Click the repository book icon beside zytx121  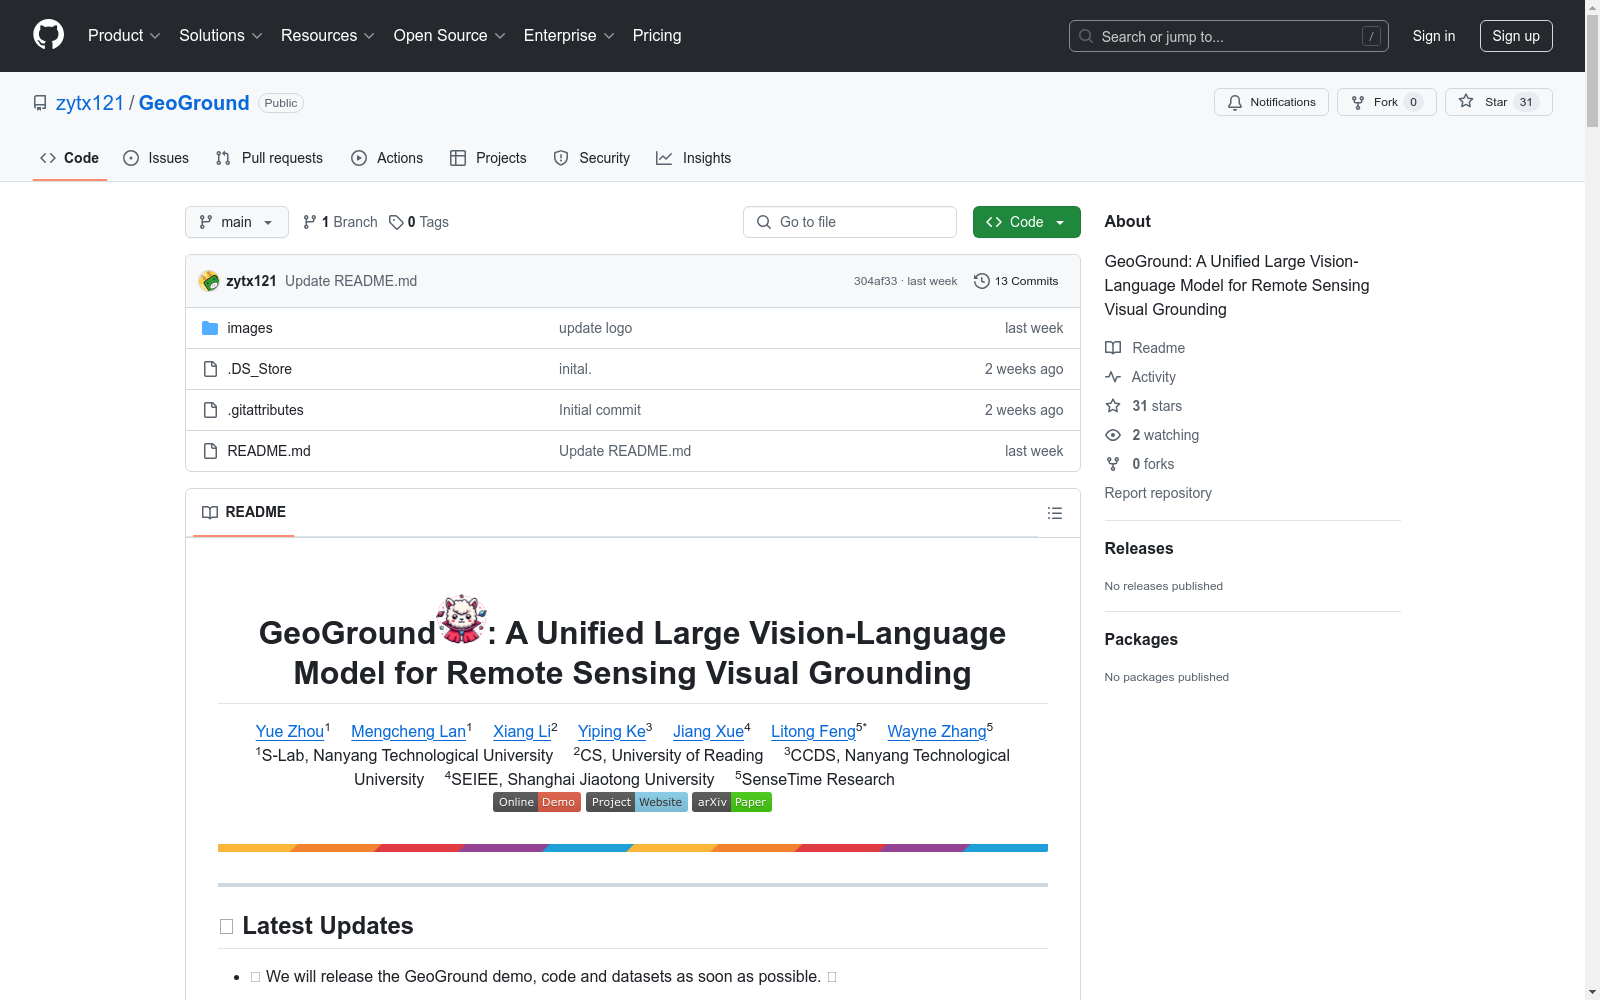point(40,103)
